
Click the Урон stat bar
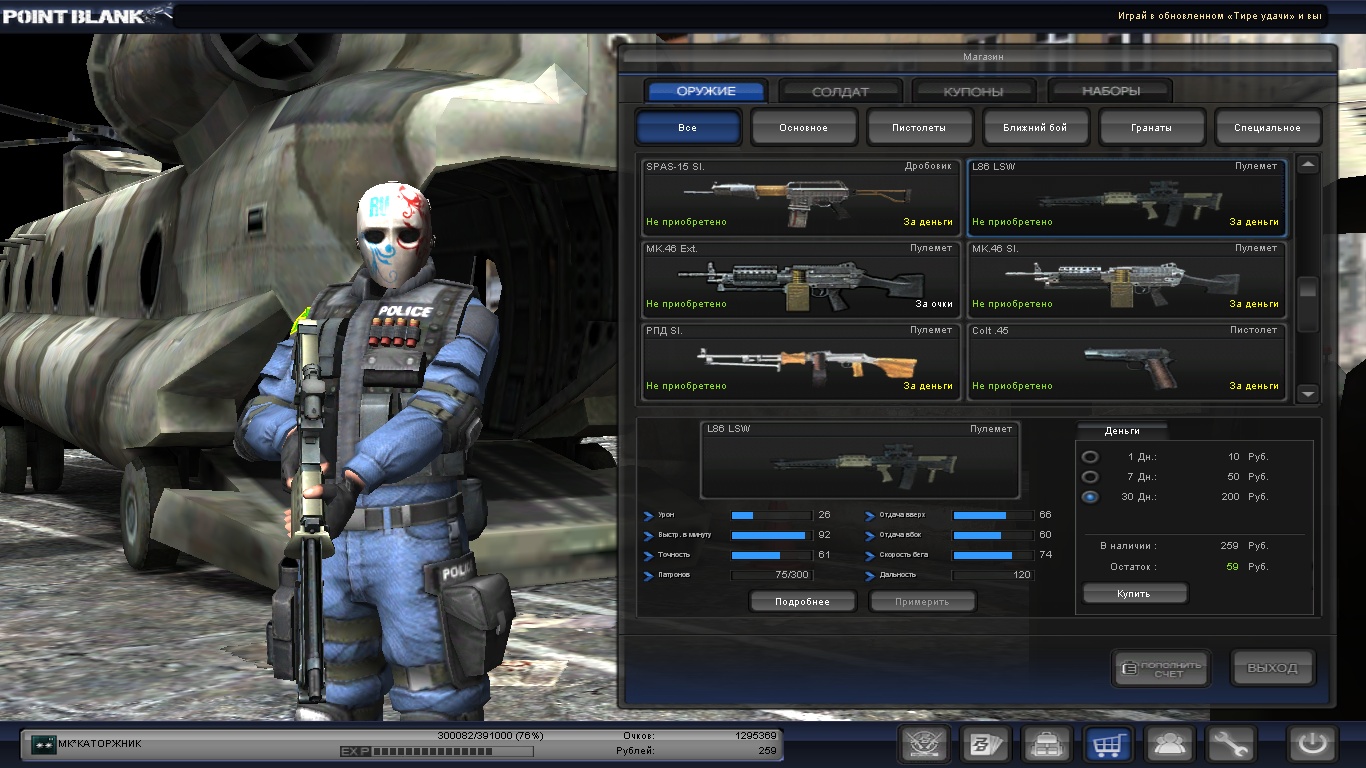pyautogui.click(x=771, y=515)
